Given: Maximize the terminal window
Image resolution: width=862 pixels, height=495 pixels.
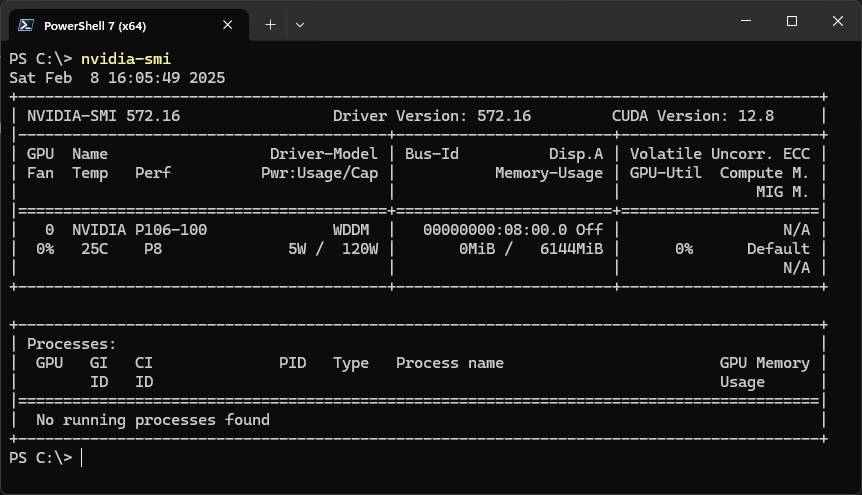Looking at the screenshot, I should (792, 21).
